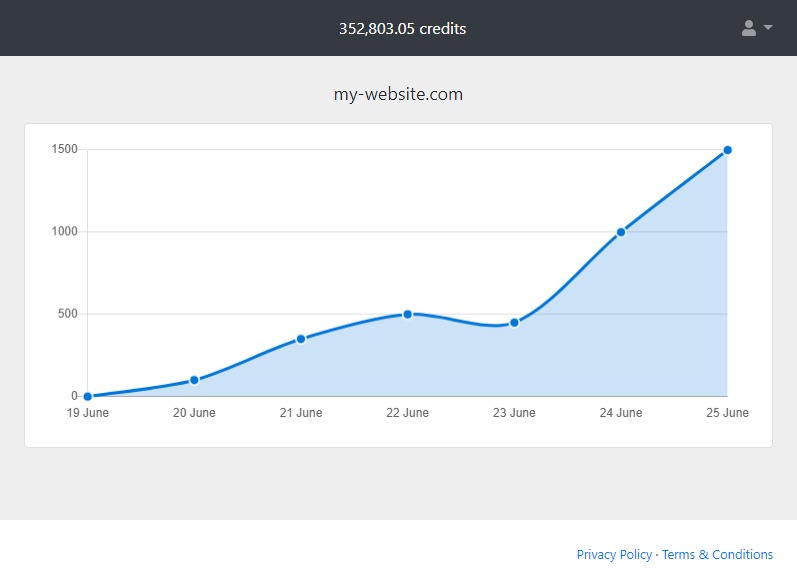797x587 pixels.
Task: Click the user account icon
Action: [749, 28]
